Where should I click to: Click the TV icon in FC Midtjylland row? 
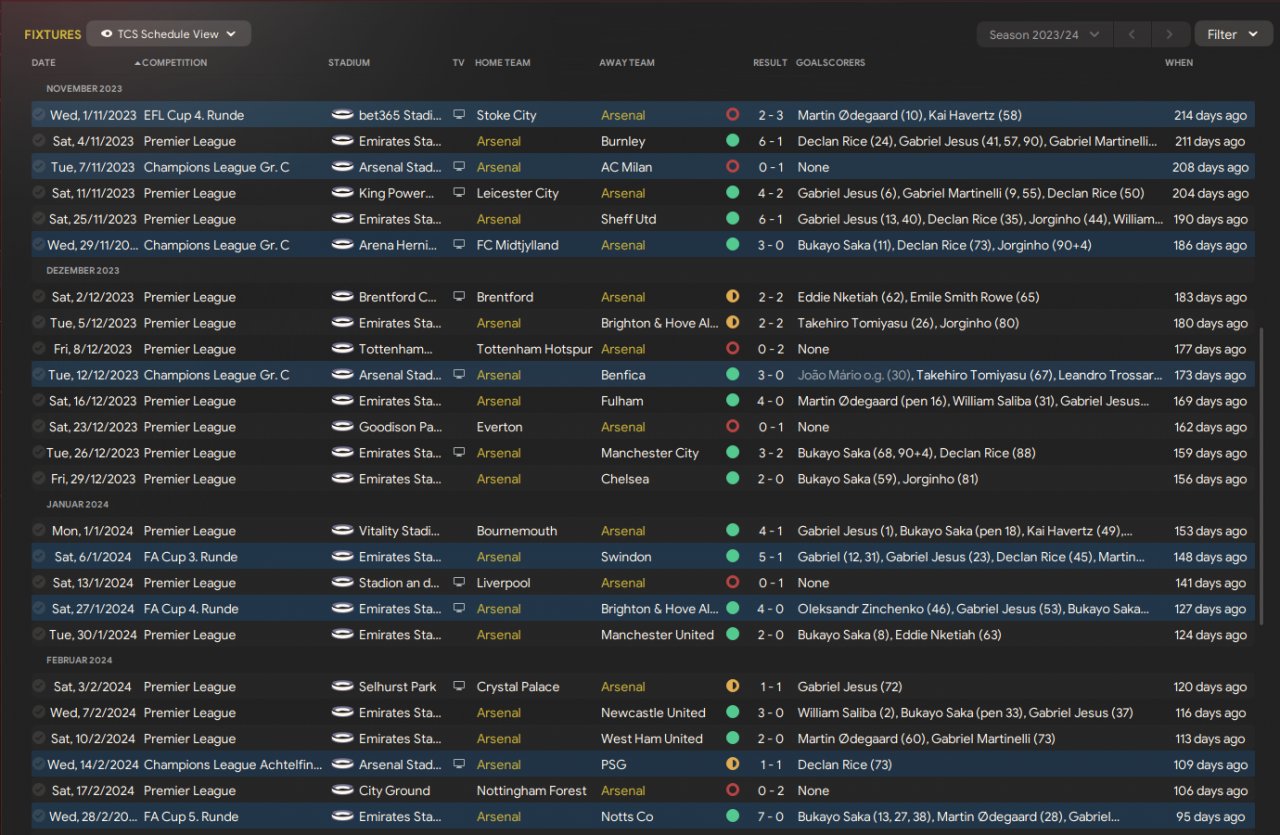(x=459, y=245)
